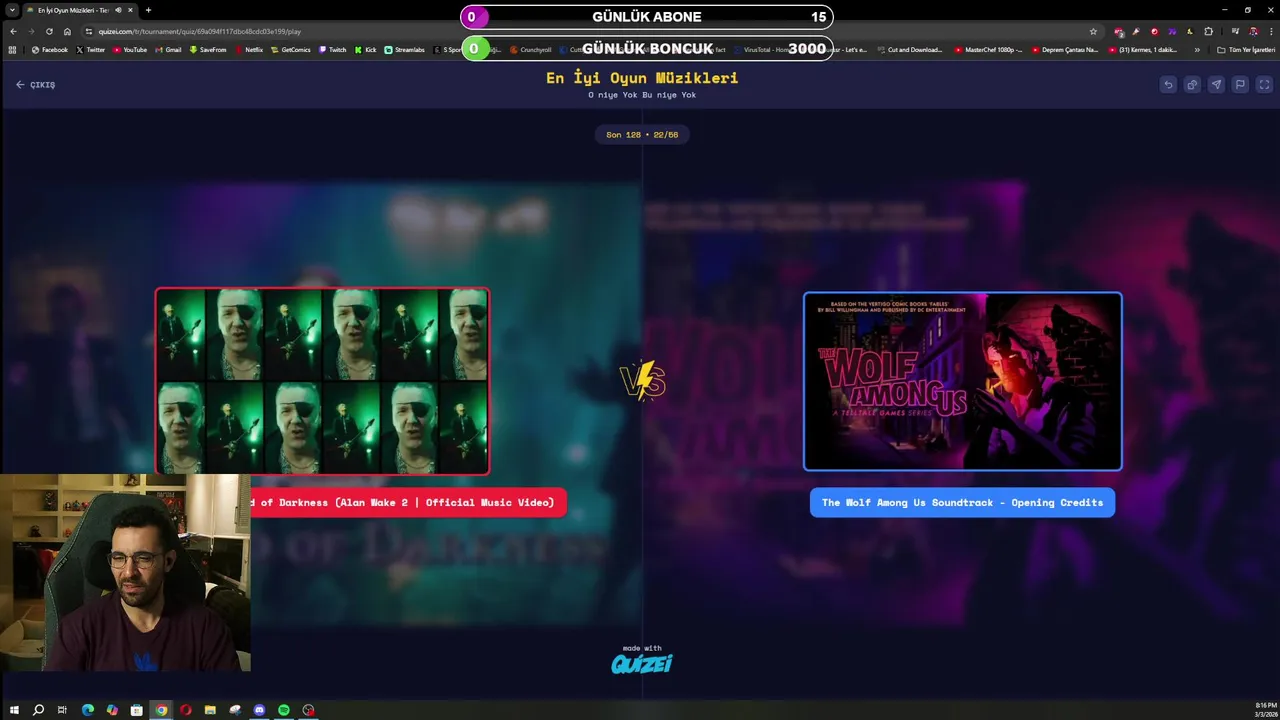Open the Gmail bookmark

(168, 49)
